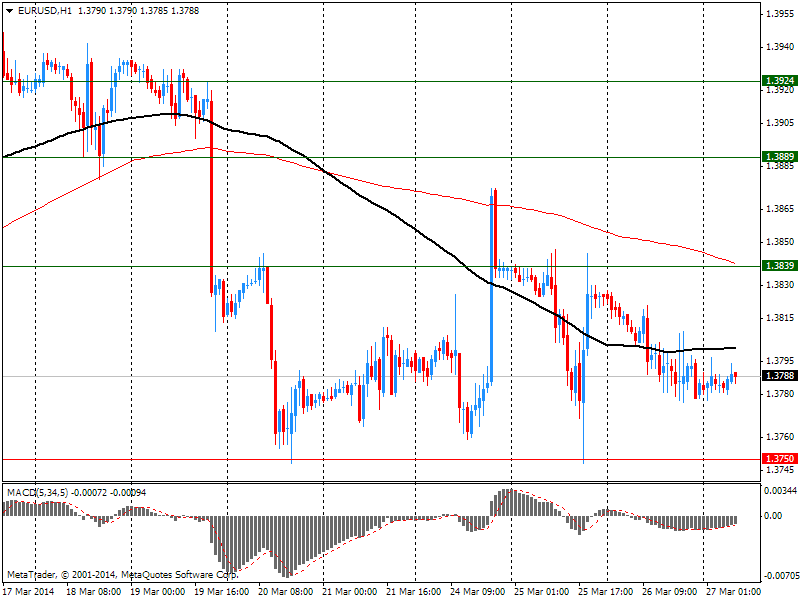
Task: Click the 20 Mar 08:00 time label
Action: [286, 592]
